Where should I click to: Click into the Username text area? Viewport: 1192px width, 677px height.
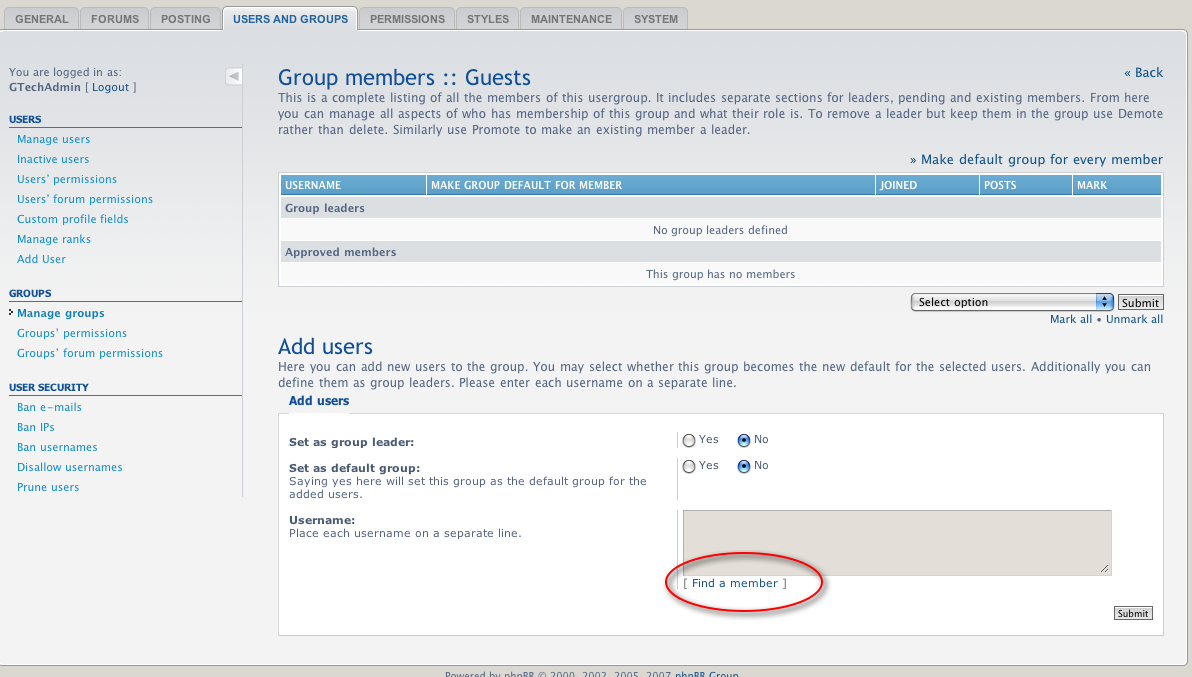897,543
